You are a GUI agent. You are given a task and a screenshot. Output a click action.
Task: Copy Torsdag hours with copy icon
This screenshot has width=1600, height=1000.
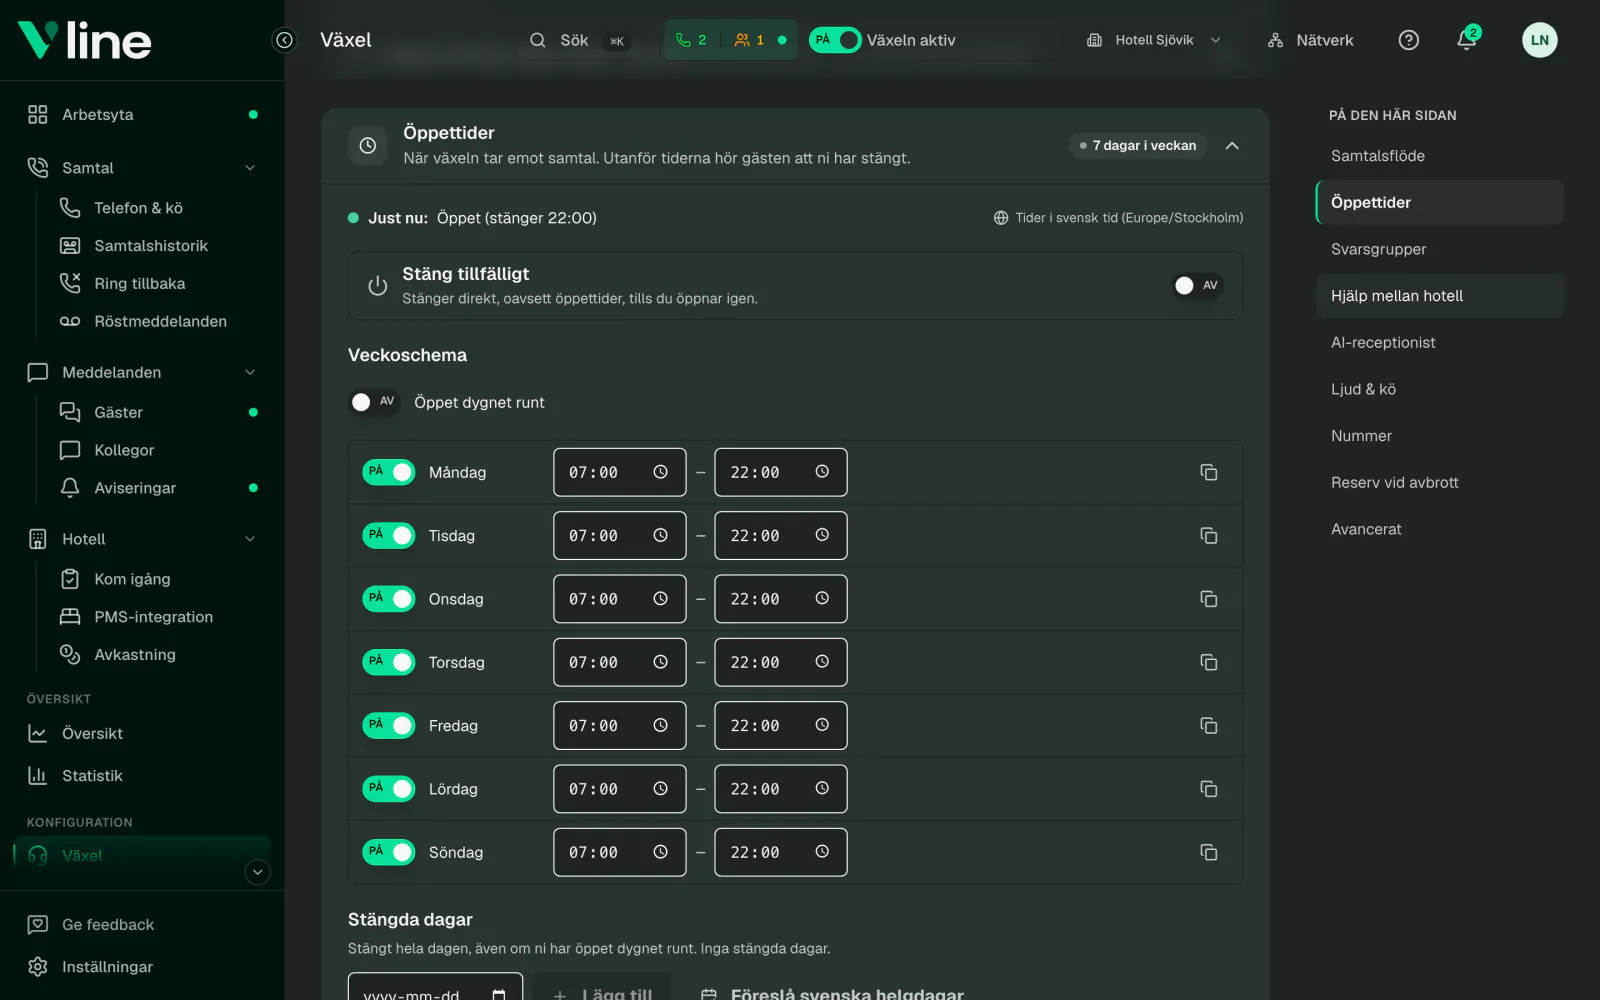point(1208,662)
